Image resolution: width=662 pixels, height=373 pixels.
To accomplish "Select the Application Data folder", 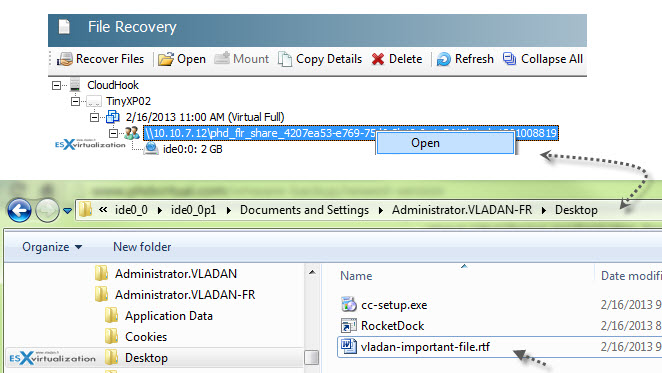I will (168, 316).
